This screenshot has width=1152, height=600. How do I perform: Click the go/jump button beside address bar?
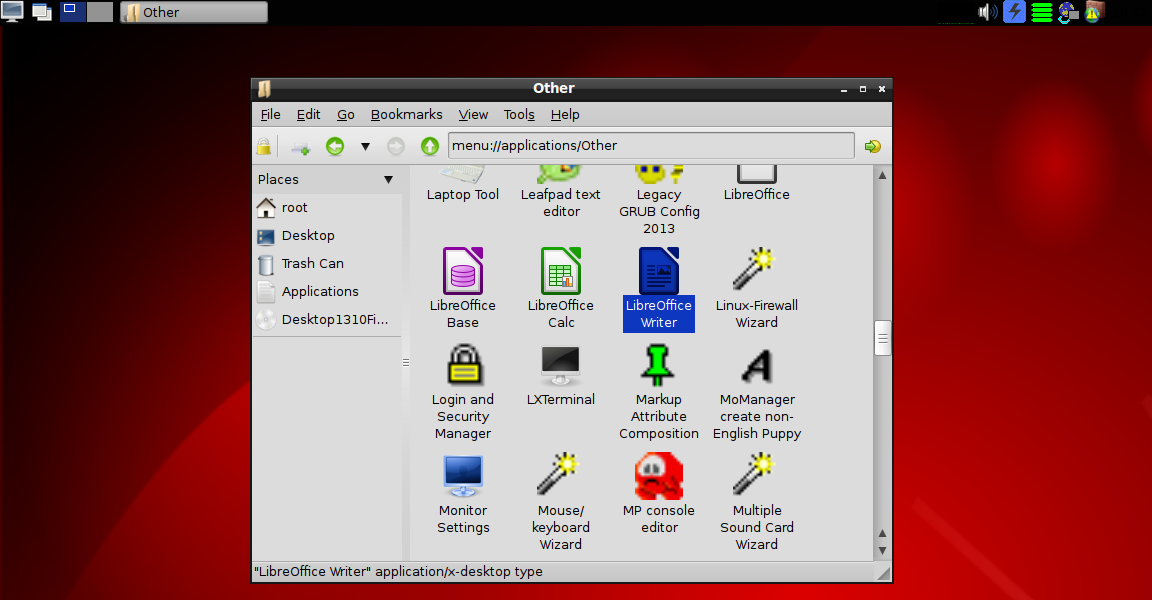point(873,146)
